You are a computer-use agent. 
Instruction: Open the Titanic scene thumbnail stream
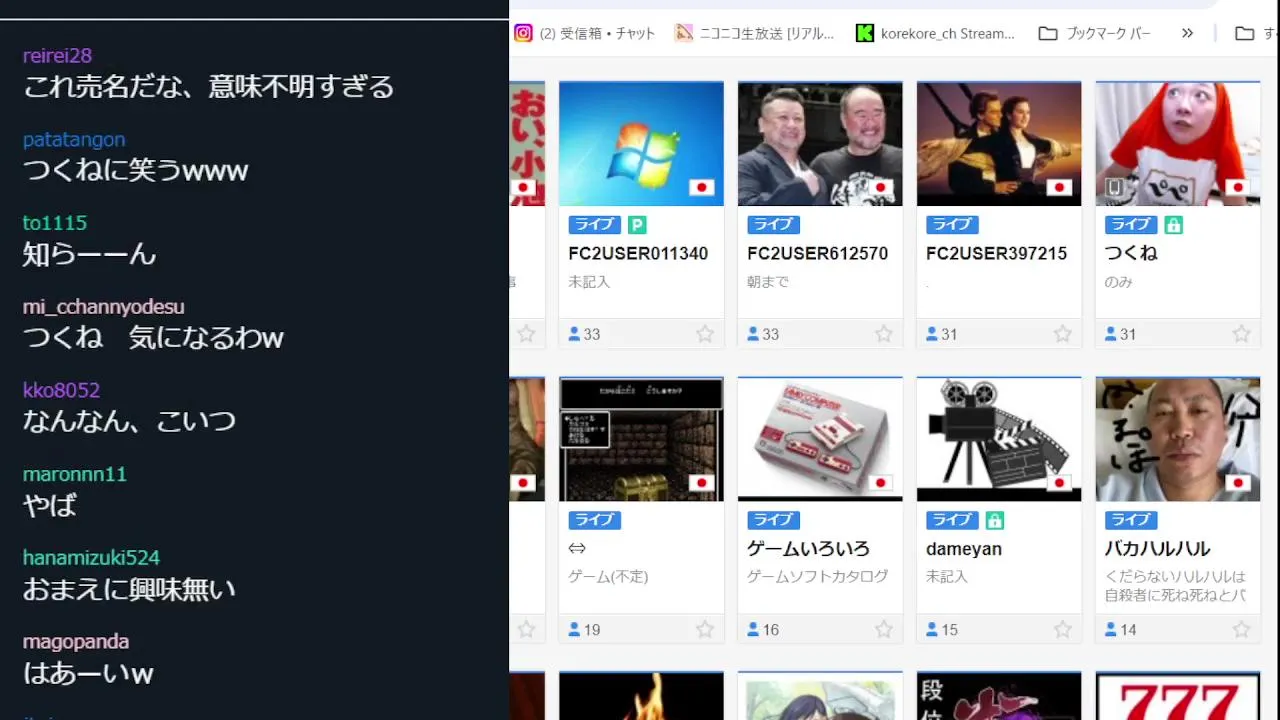[999, 144]
